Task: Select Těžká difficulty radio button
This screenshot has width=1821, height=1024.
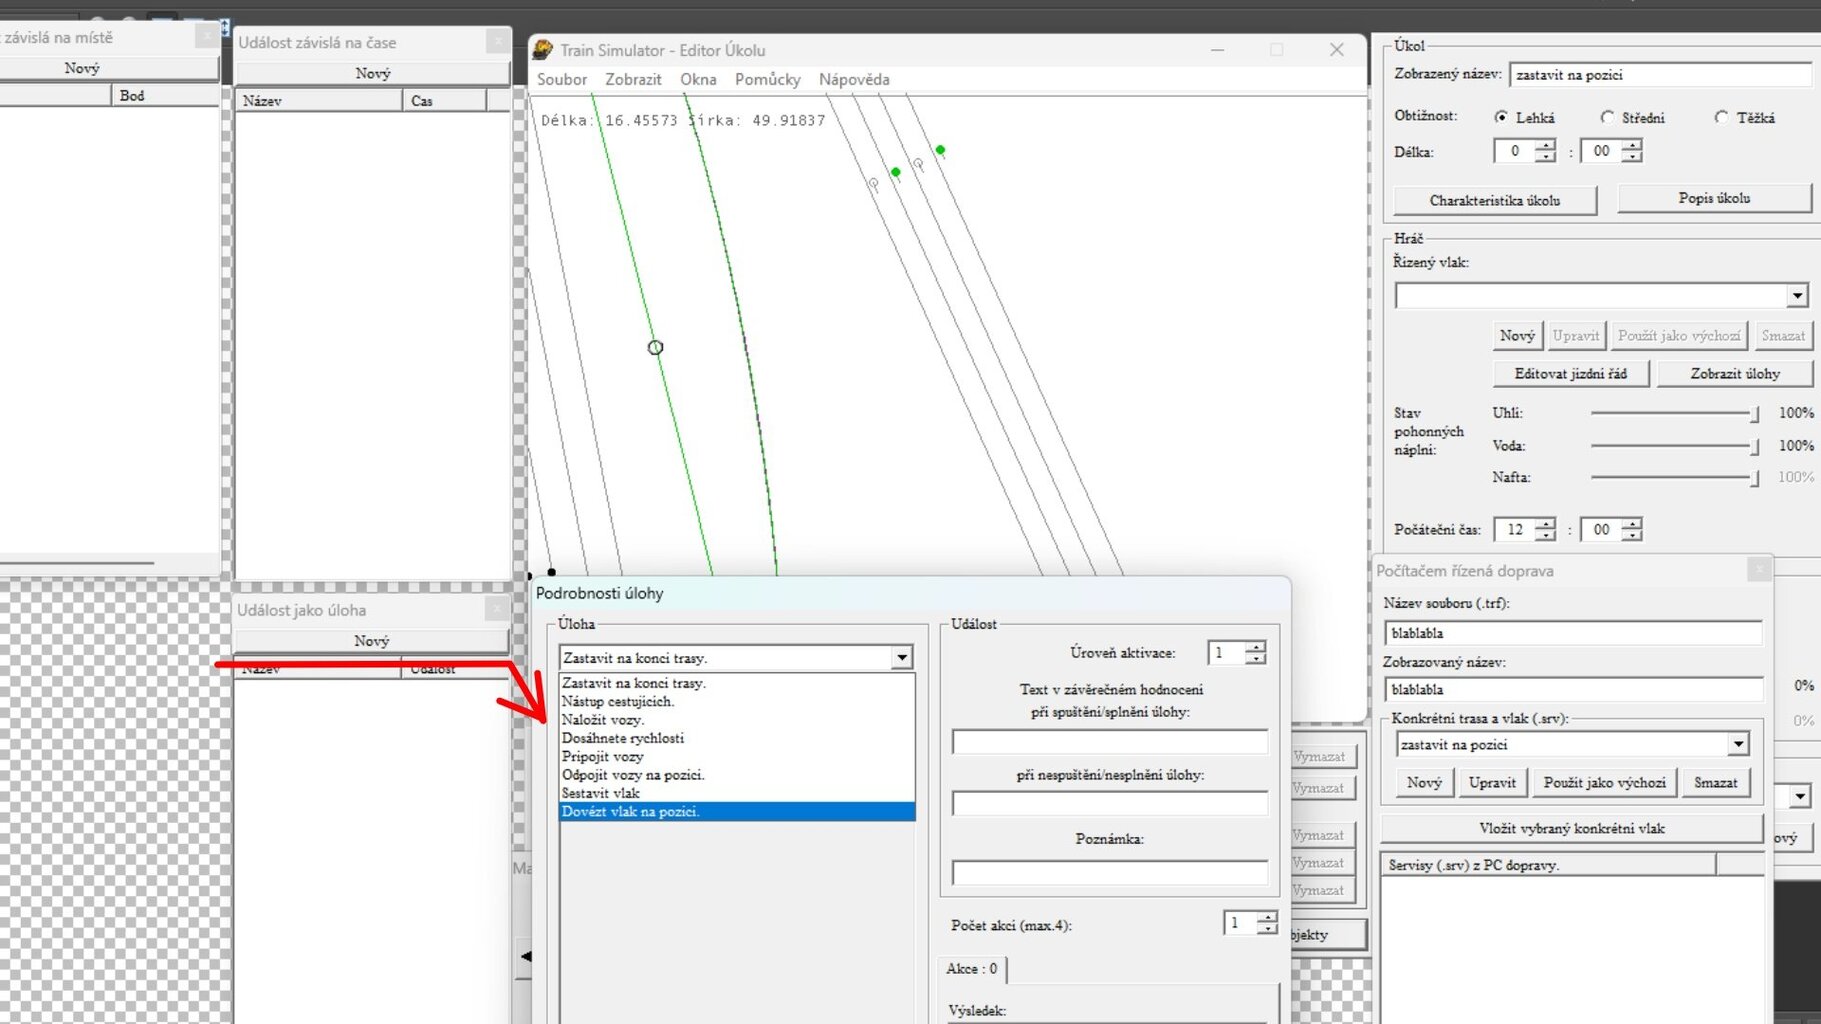Action: click(1721, 117)
